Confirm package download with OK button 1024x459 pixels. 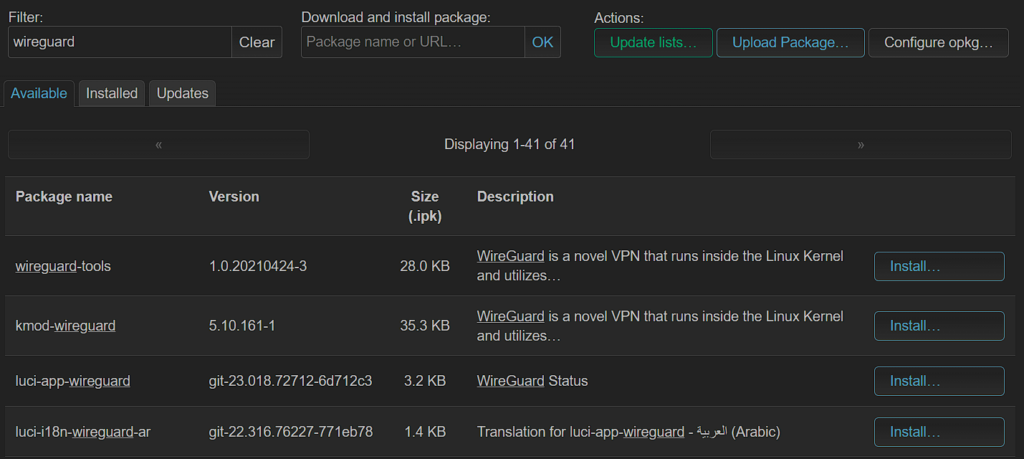(542, 42)
